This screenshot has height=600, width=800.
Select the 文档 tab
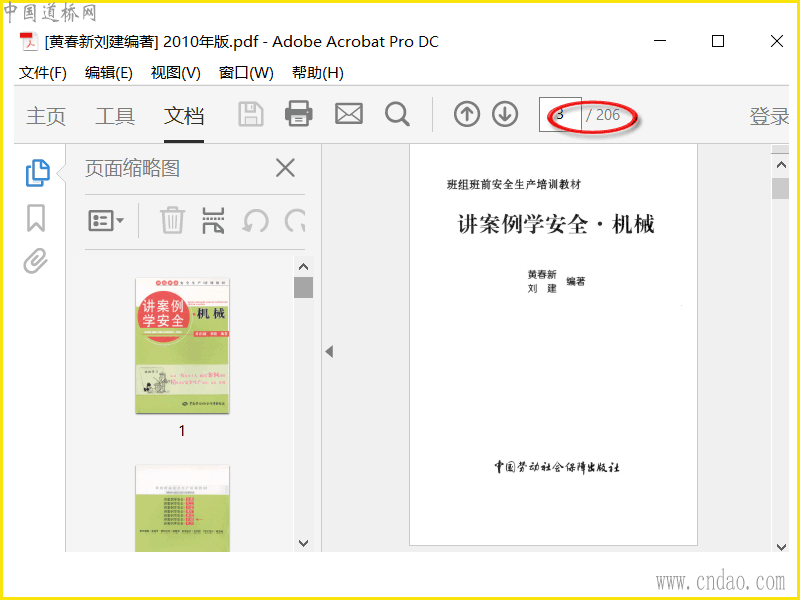[x=184, y=116]
